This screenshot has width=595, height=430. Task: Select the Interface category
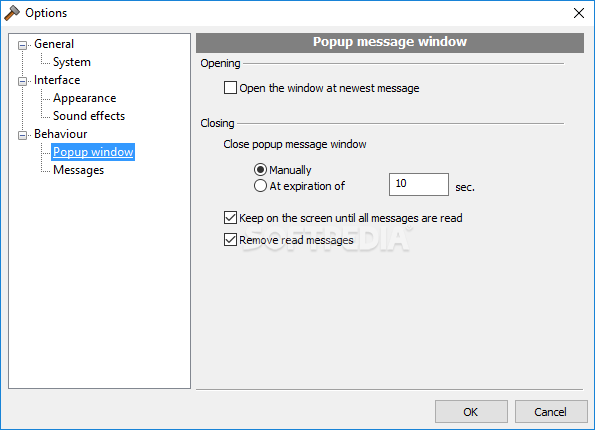[57, 80]
